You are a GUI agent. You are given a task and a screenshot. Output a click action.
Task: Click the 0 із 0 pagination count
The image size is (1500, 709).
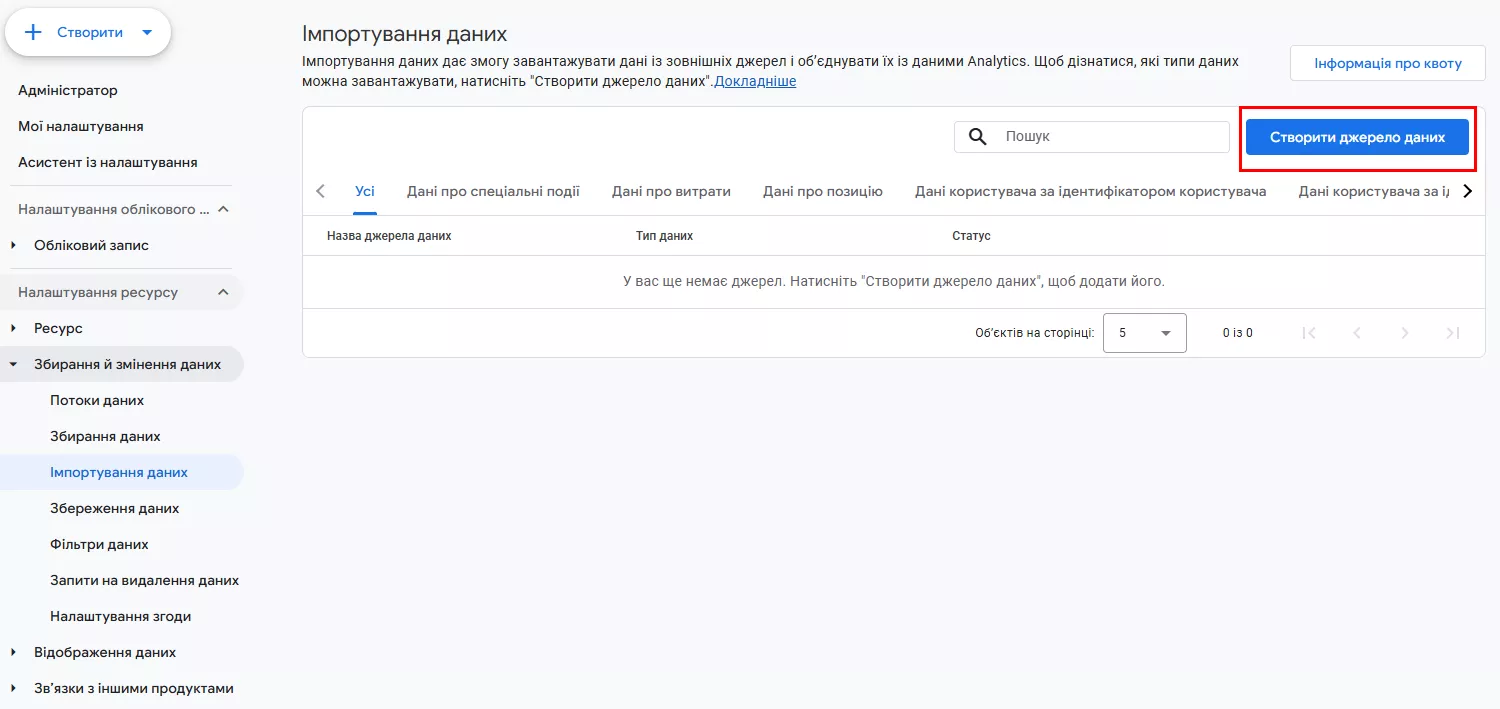(x=1237, y=333)
